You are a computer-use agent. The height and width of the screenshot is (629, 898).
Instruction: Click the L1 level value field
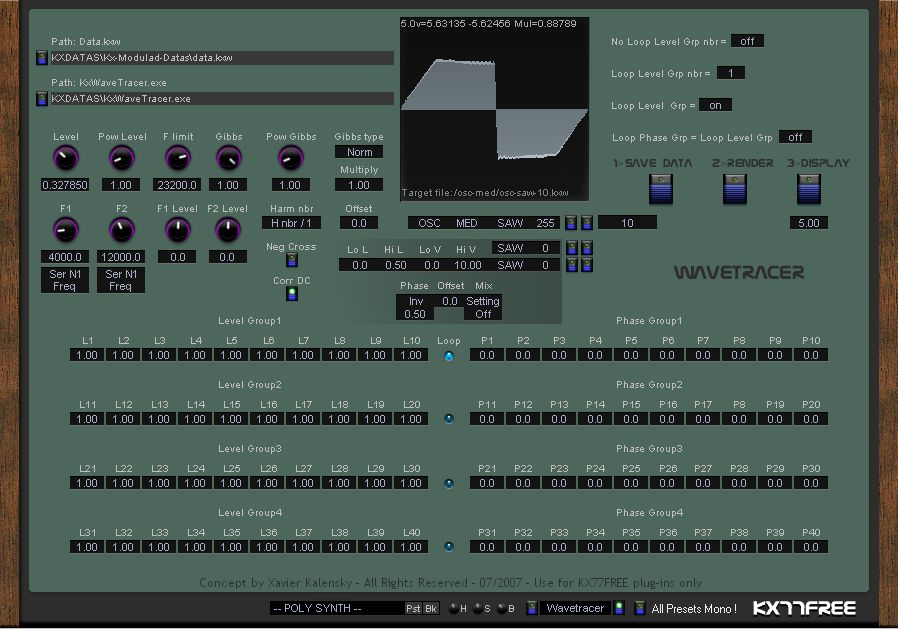click(x=87, y=355)
